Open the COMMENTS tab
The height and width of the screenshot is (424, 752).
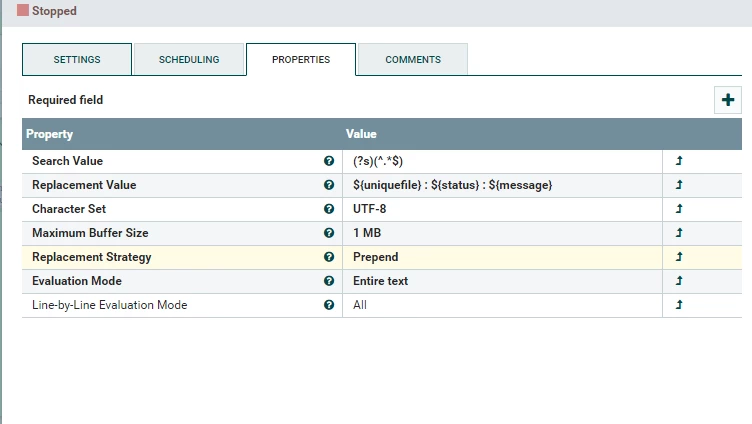(x=413, y=59)
